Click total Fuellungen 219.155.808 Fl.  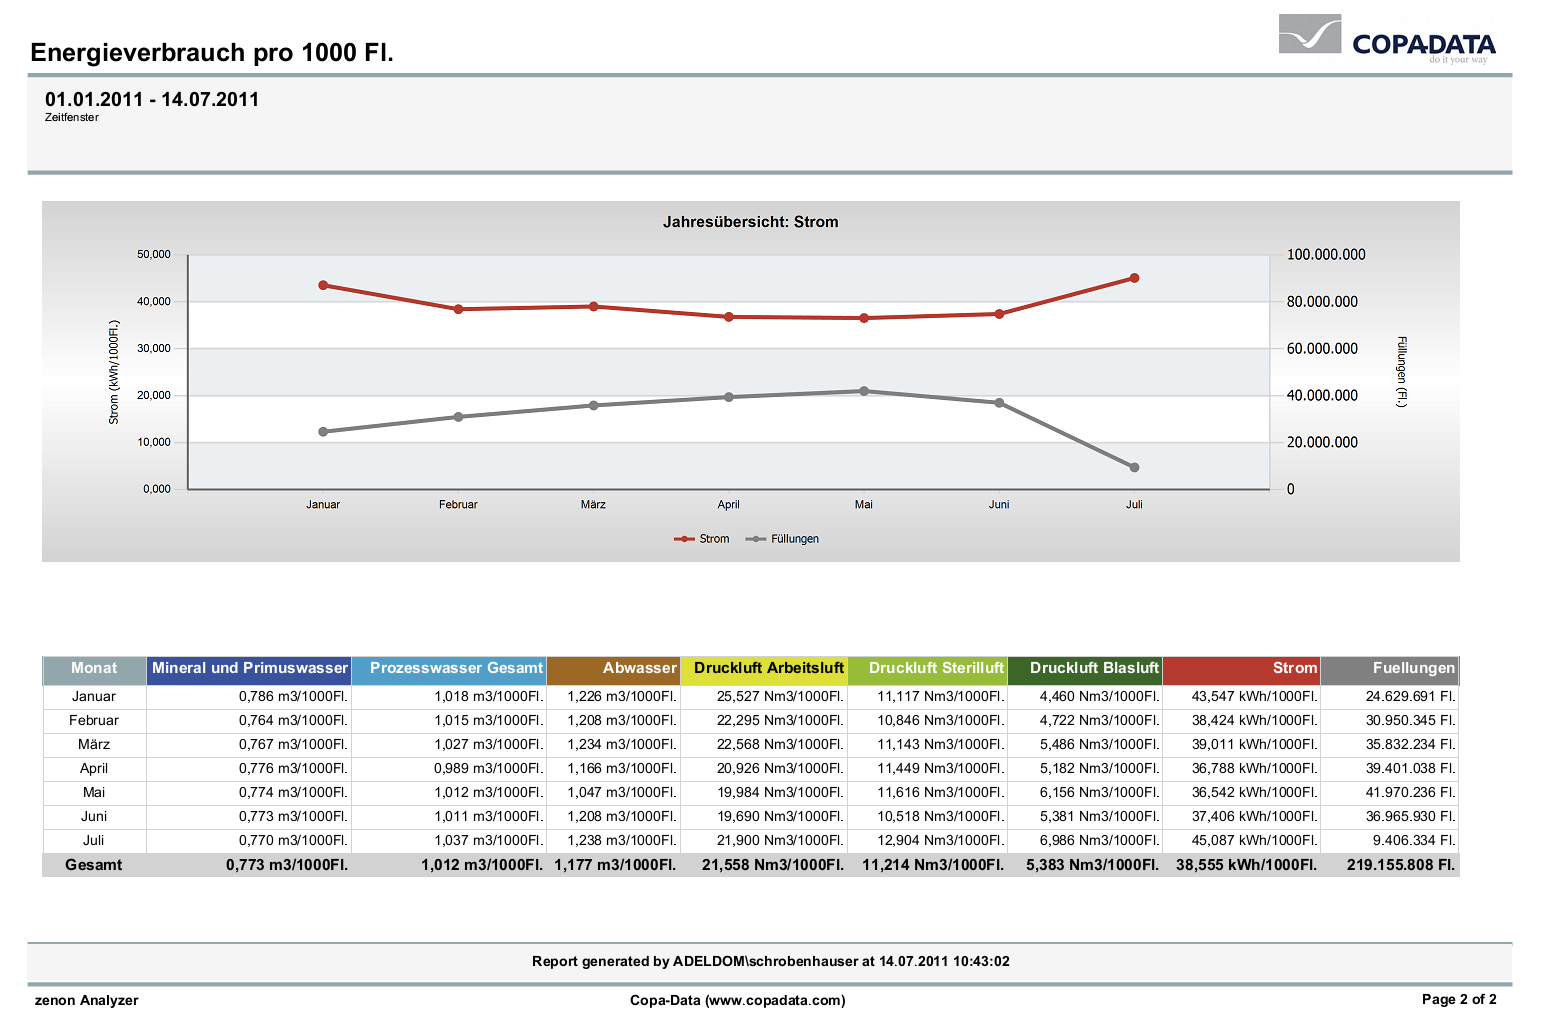coord(1401,865)
